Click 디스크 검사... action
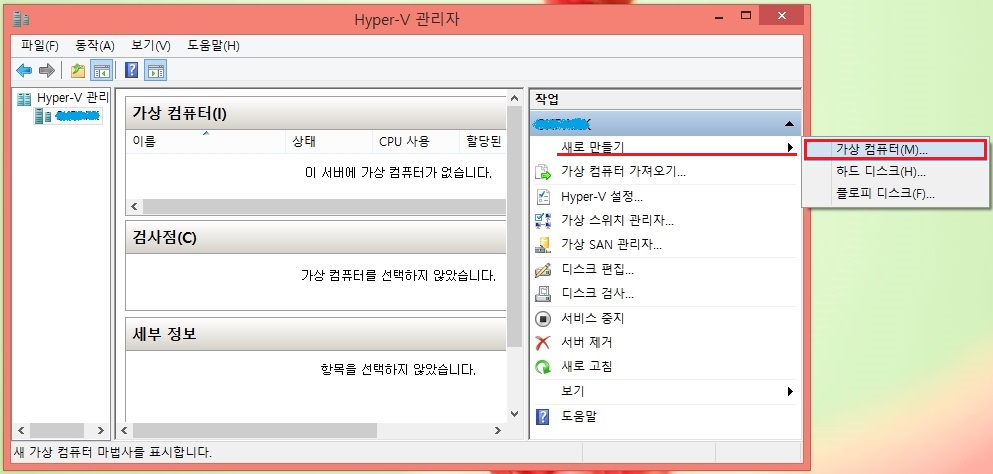 597,293
